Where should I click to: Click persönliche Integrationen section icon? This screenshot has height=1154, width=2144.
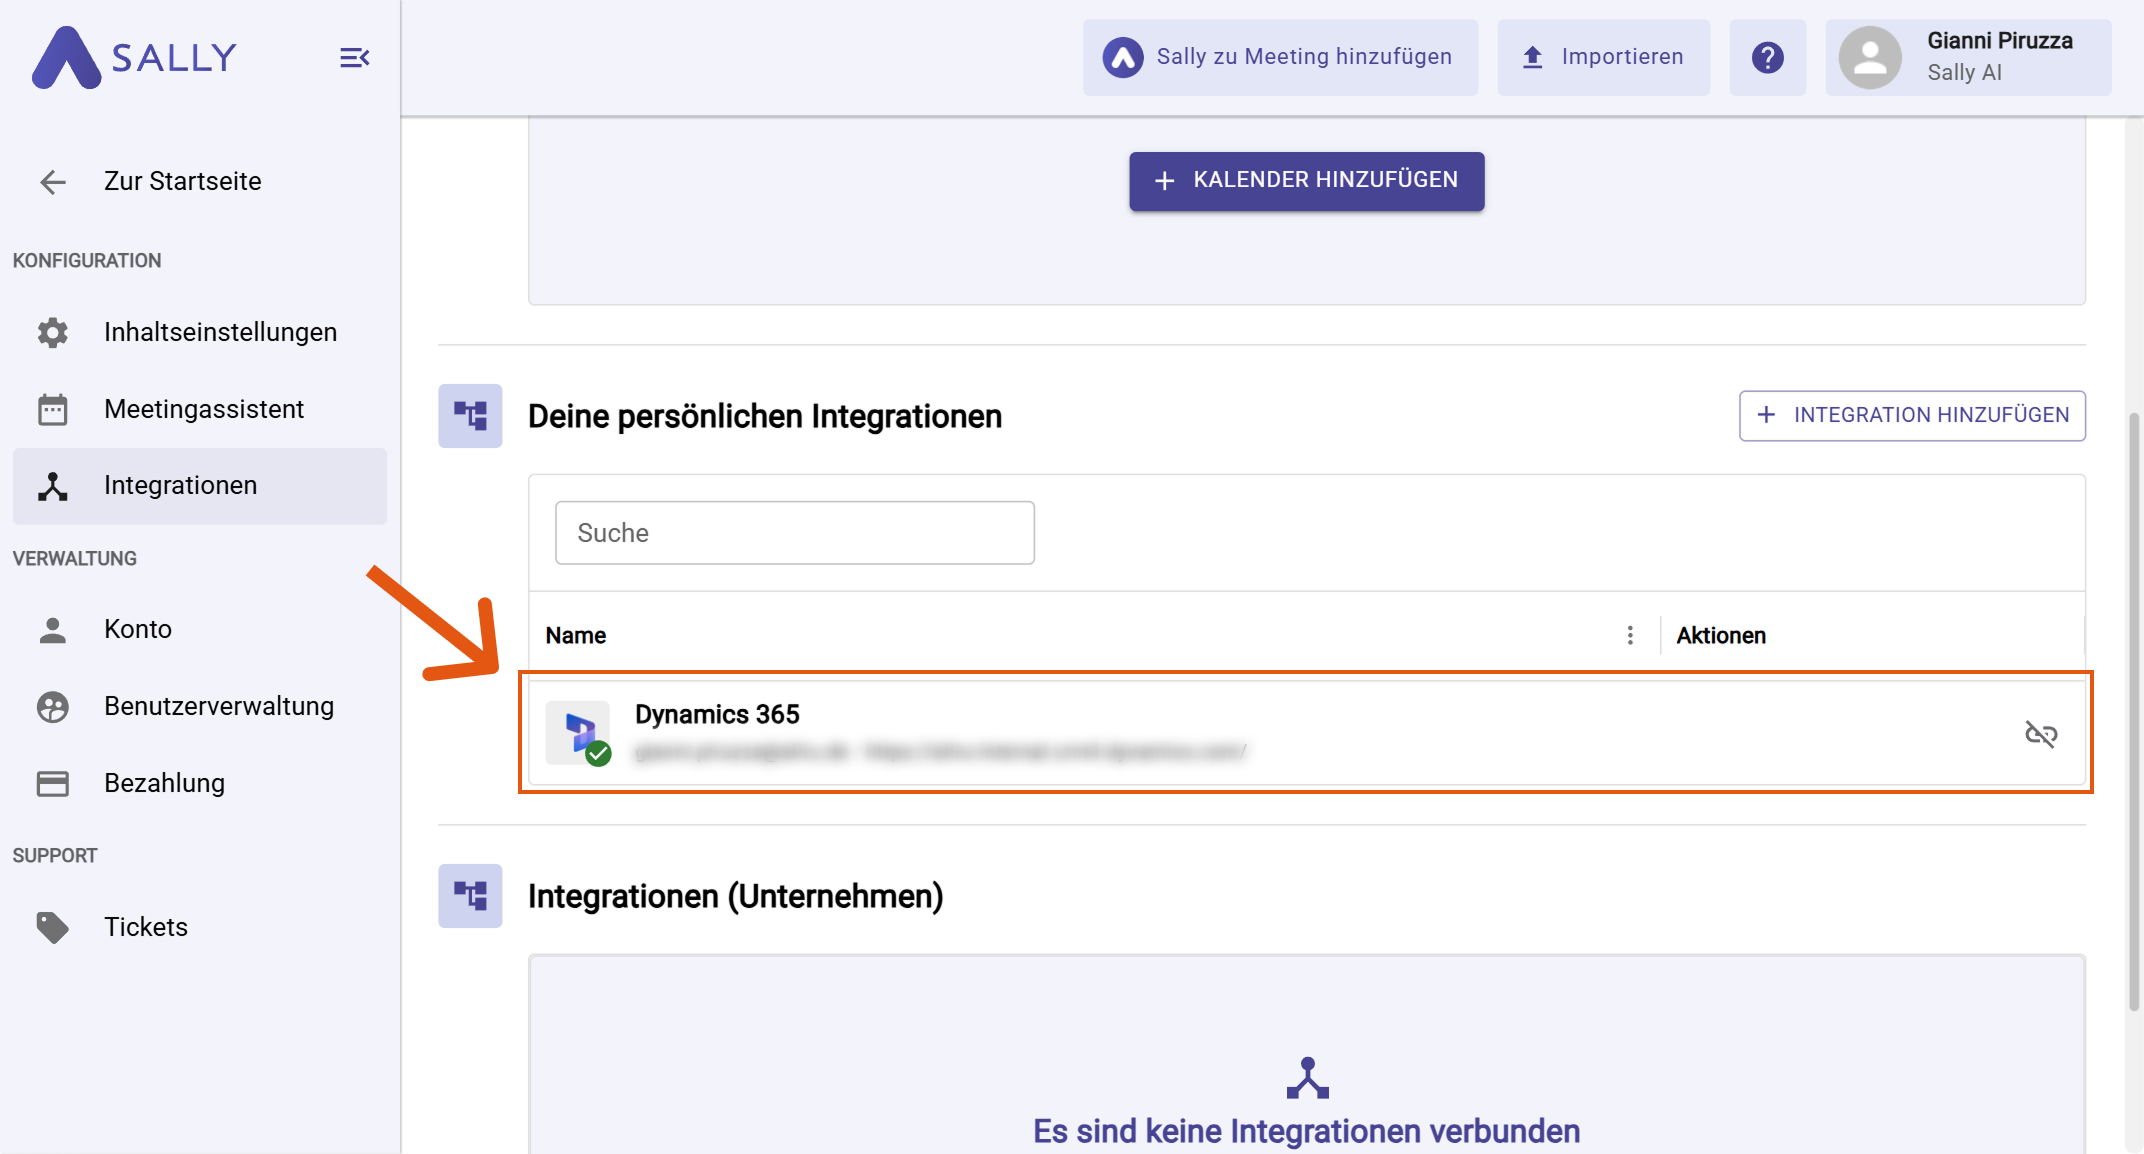coord(470,416)
